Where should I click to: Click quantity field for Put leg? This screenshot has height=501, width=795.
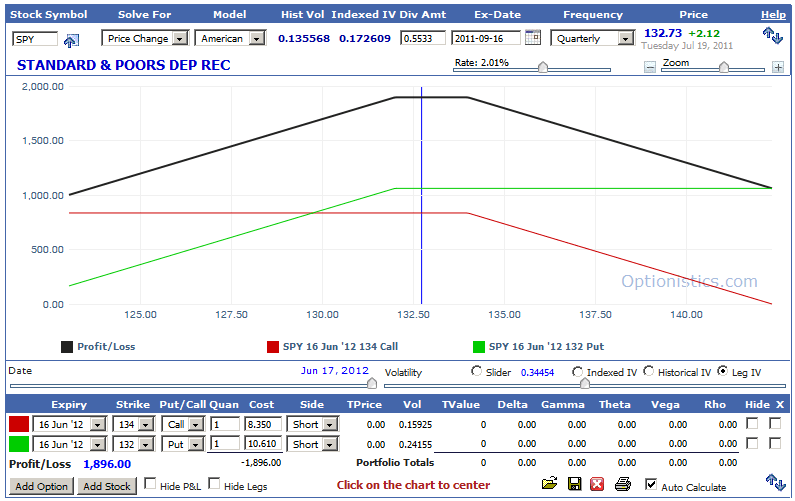pyautogui.click(x=225, y=444)
